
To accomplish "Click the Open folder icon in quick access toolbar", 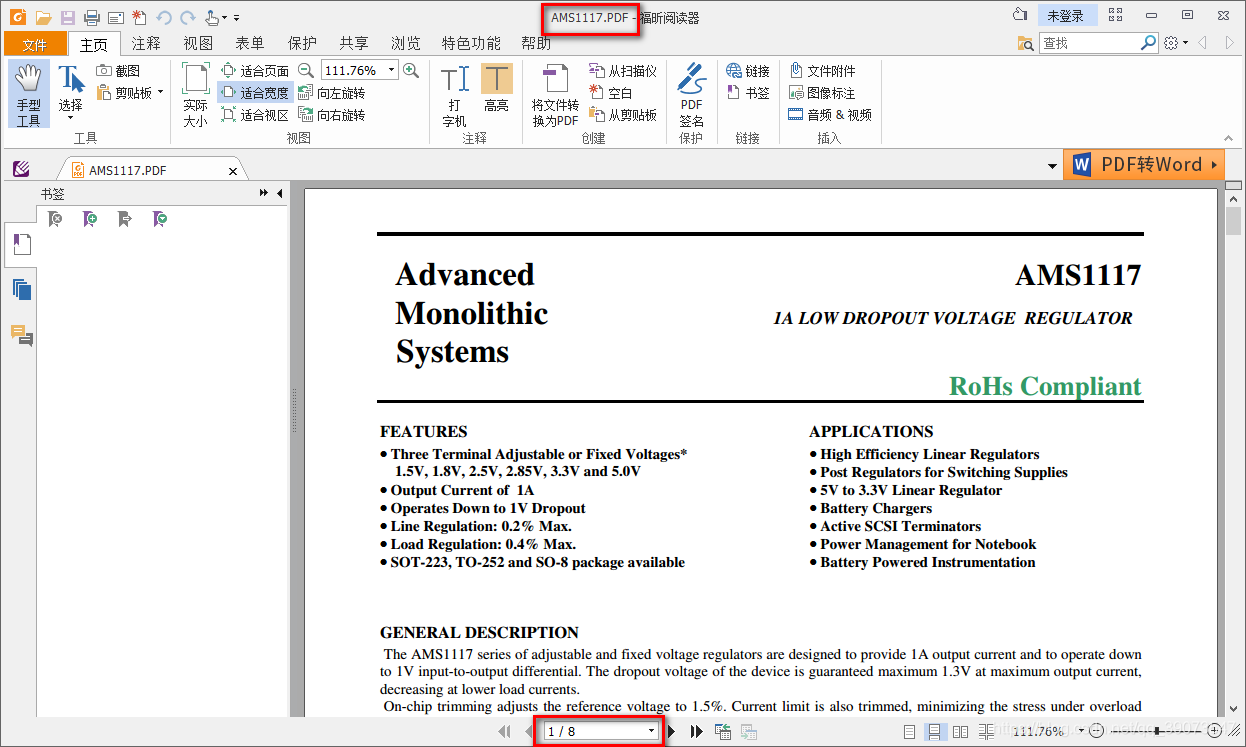I will click(x=43, y=17).
